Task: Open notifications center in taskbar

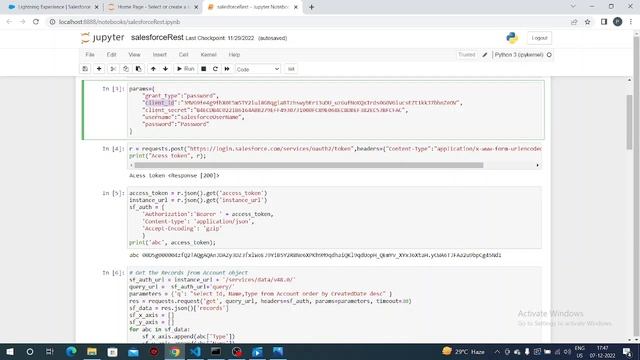Action: [627, 351]
